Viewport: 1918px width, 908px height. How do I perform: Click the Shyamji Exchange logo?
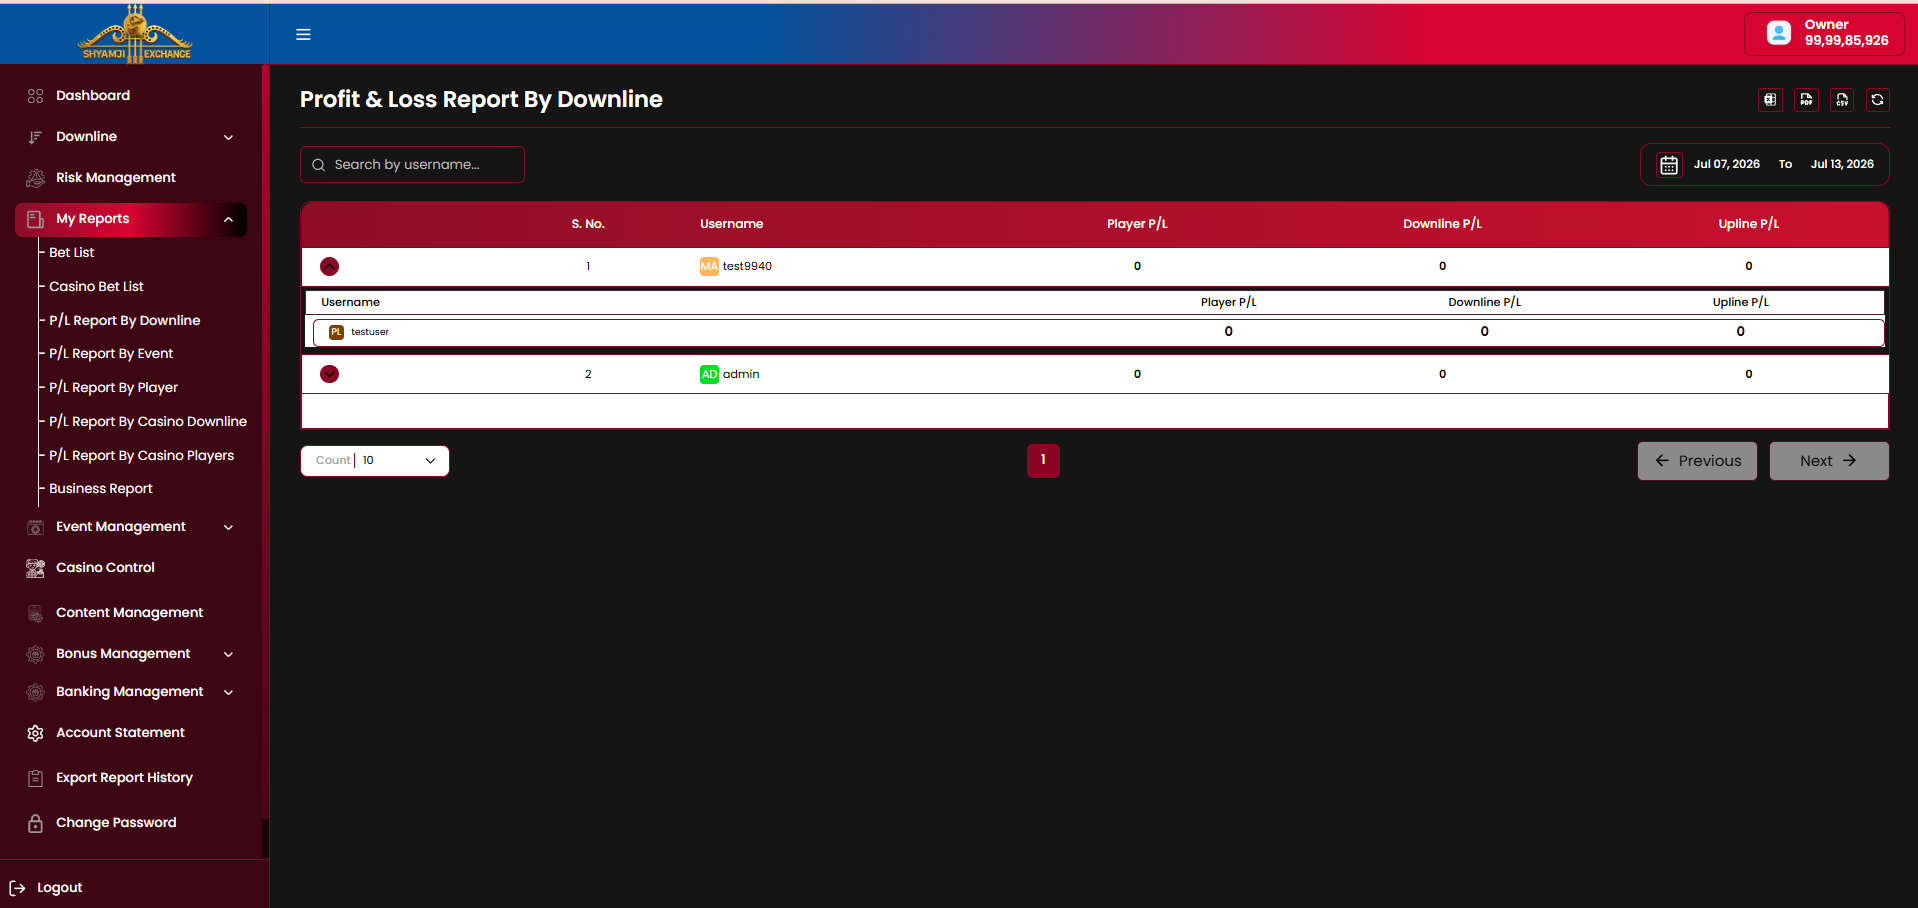(x=135, y=33)
